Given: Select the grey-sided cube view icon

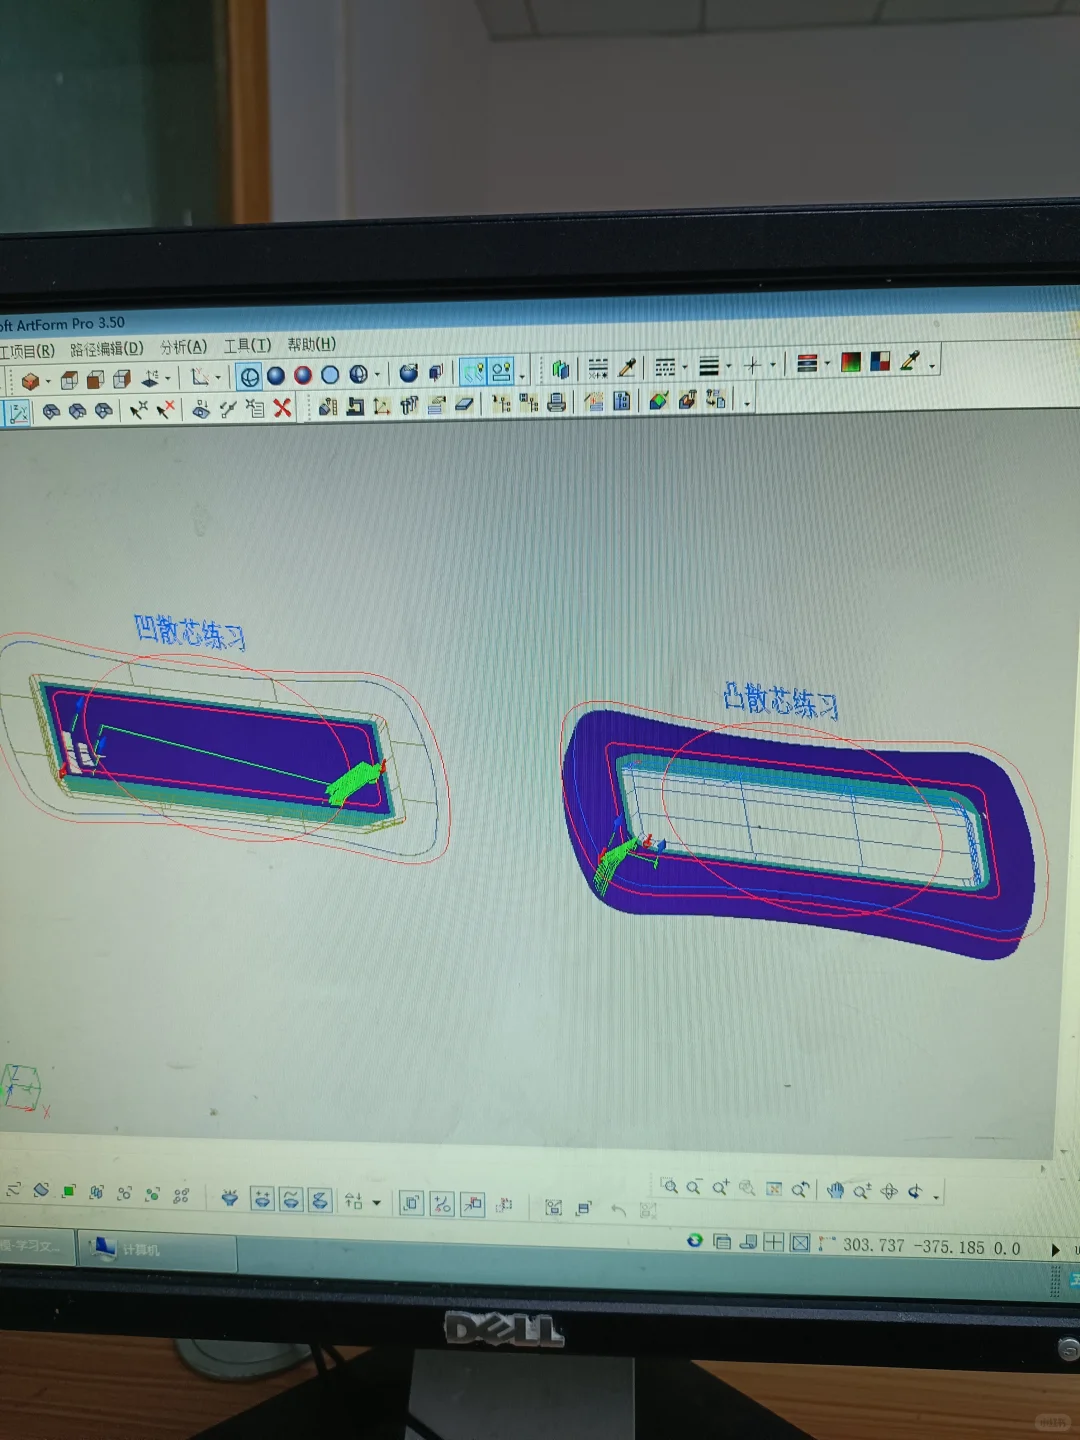Looking at the screenshot, I should click(121, 379).
